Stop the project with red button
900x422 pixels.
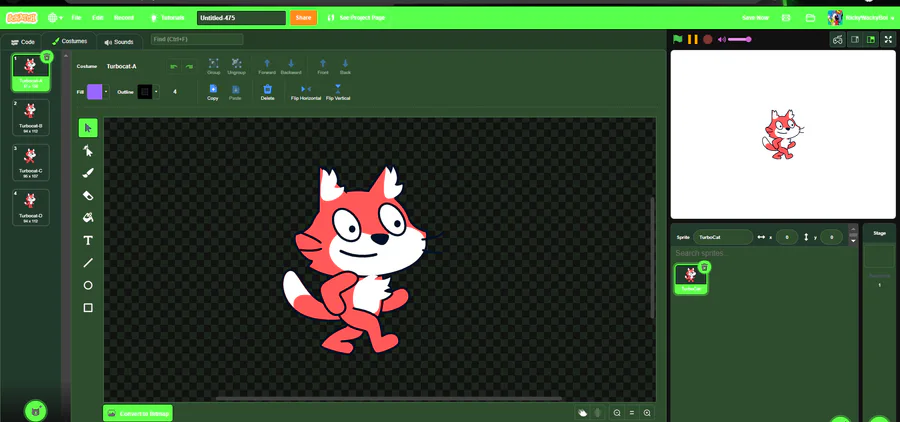[x=708, y=40]
